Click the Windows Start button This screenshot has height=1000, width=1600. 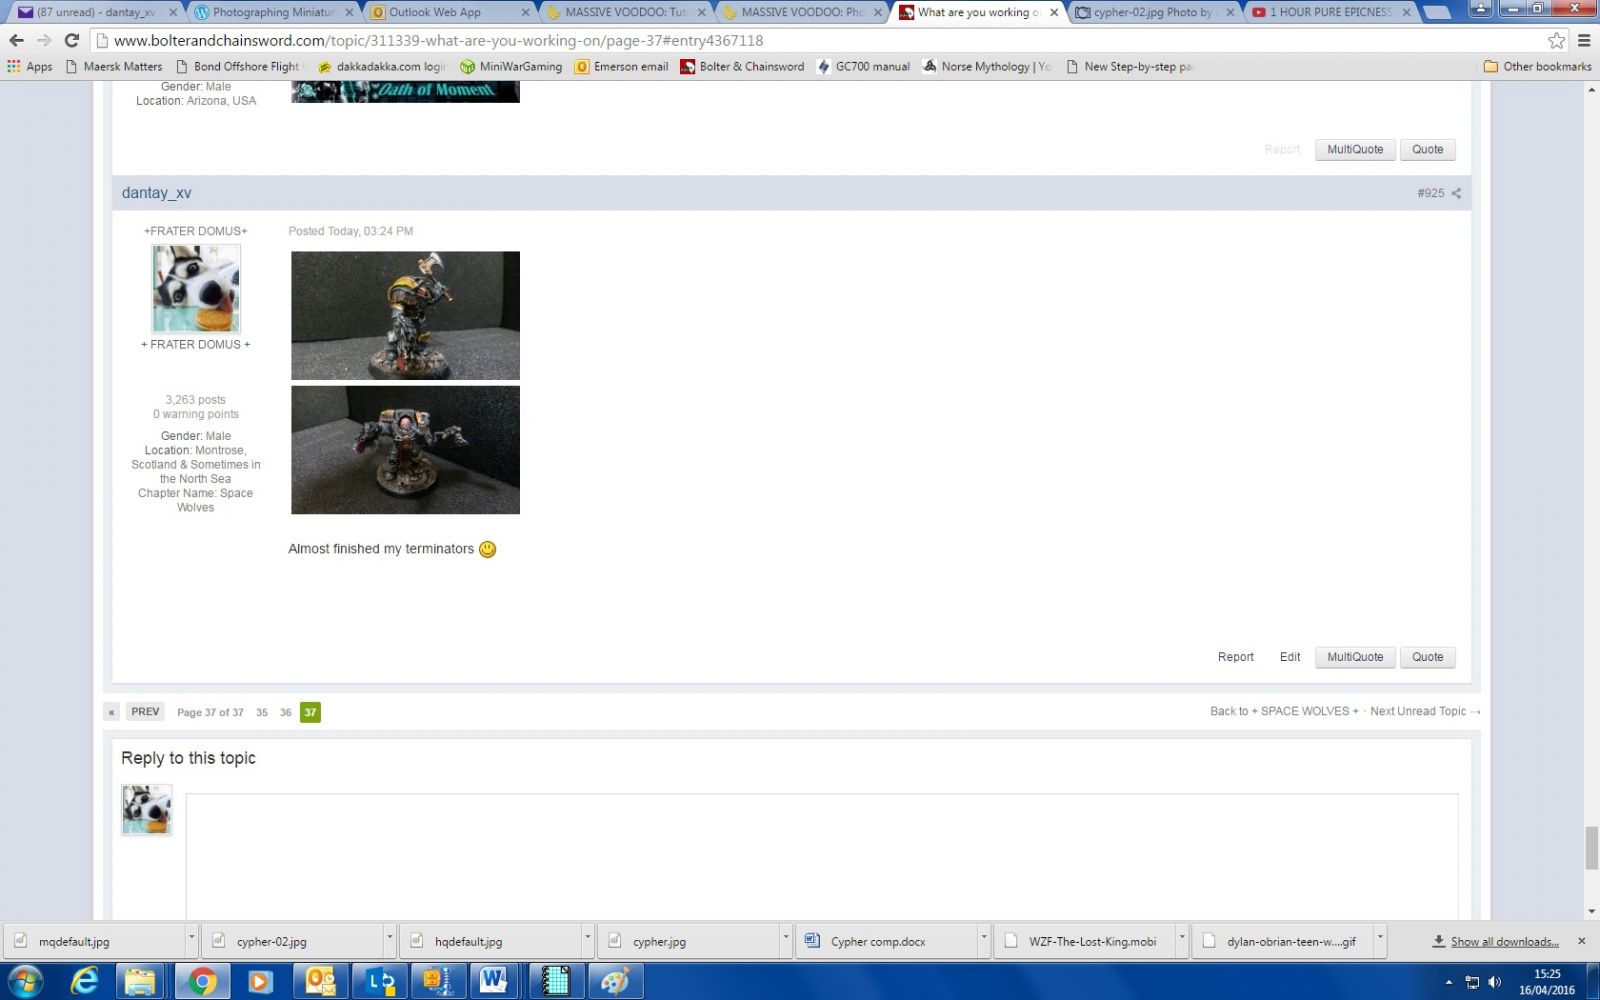[x=25, y=981]
